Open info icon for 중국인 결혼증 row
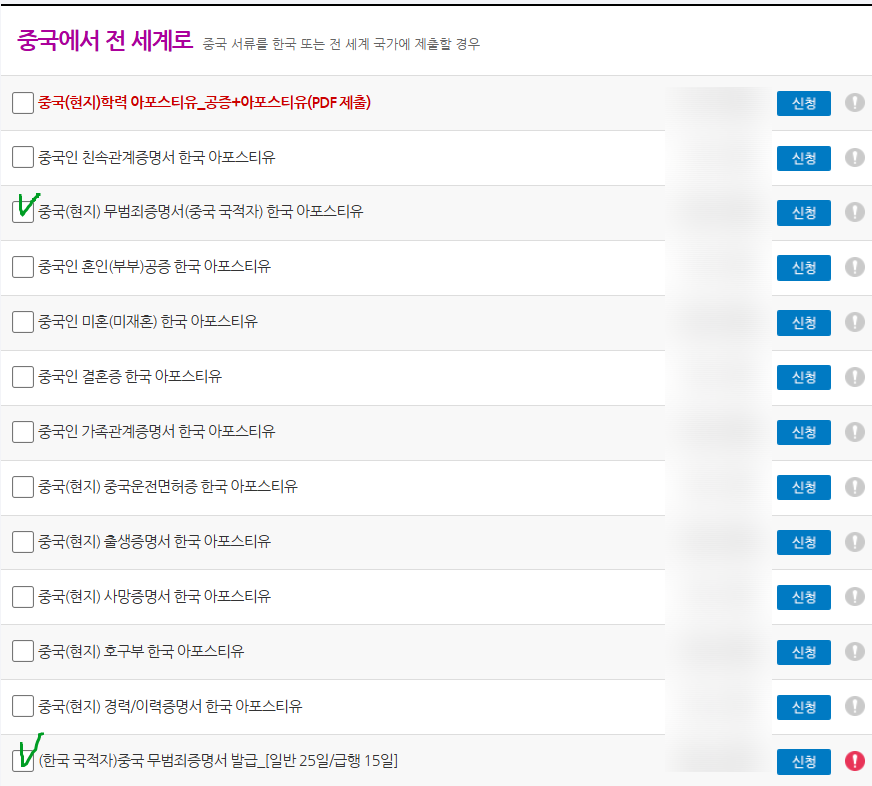 pos(855,377)
